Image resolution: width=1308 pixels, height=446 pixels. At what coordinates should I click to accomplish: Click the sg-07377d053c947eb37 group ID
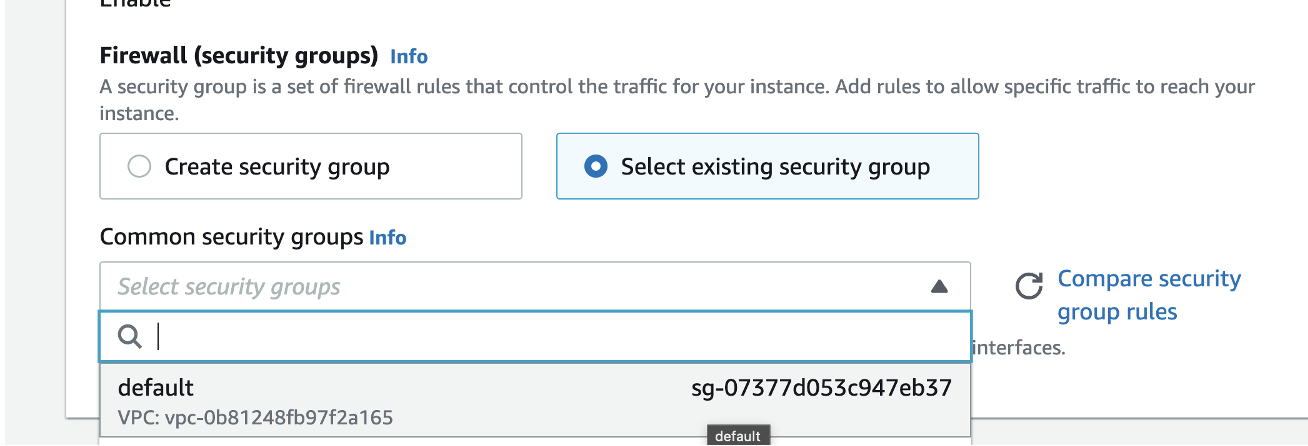(821, 387)
